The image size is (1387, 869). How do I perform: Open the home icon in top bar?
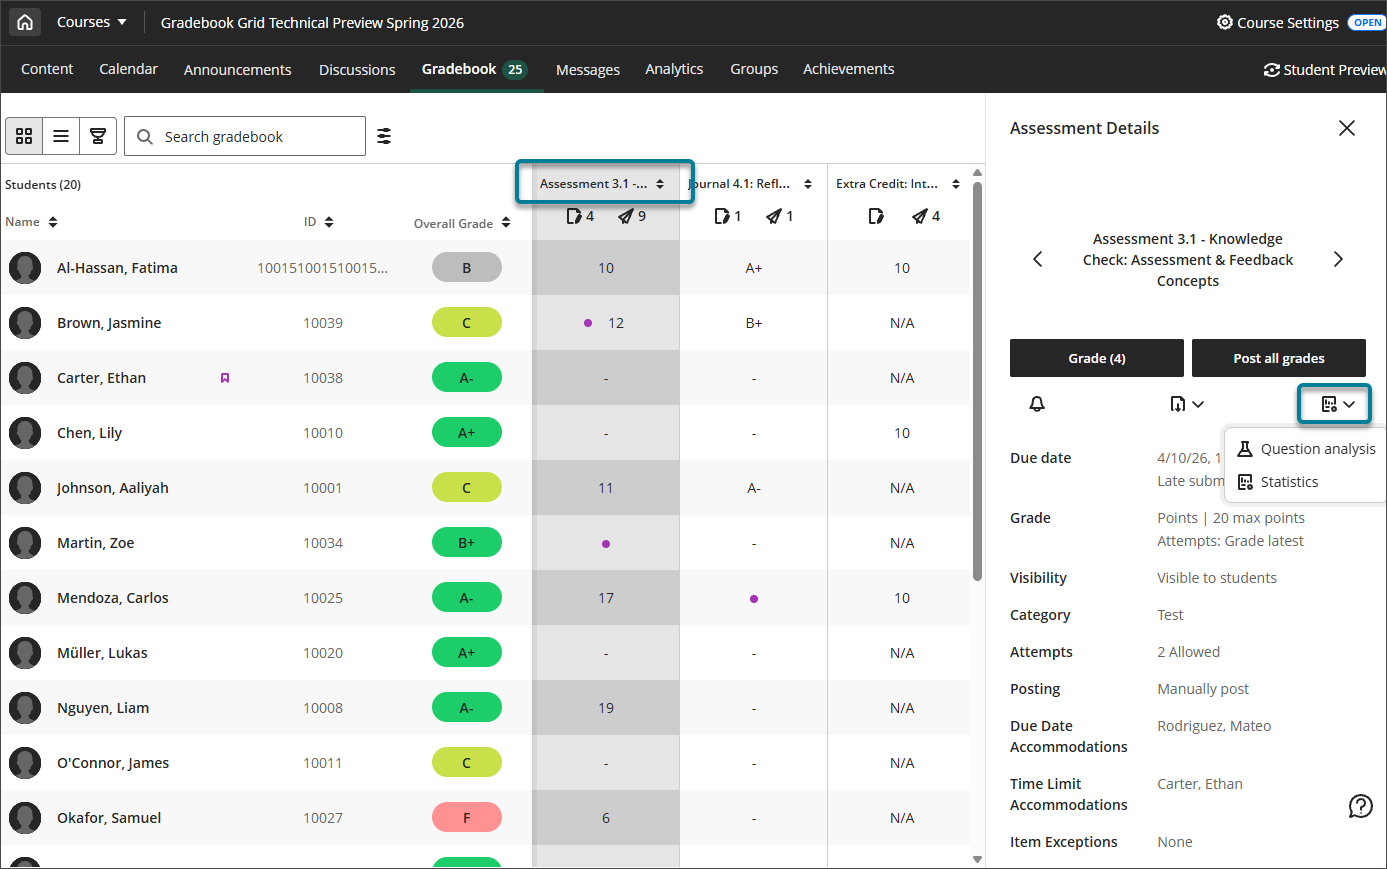pos(25,22)
